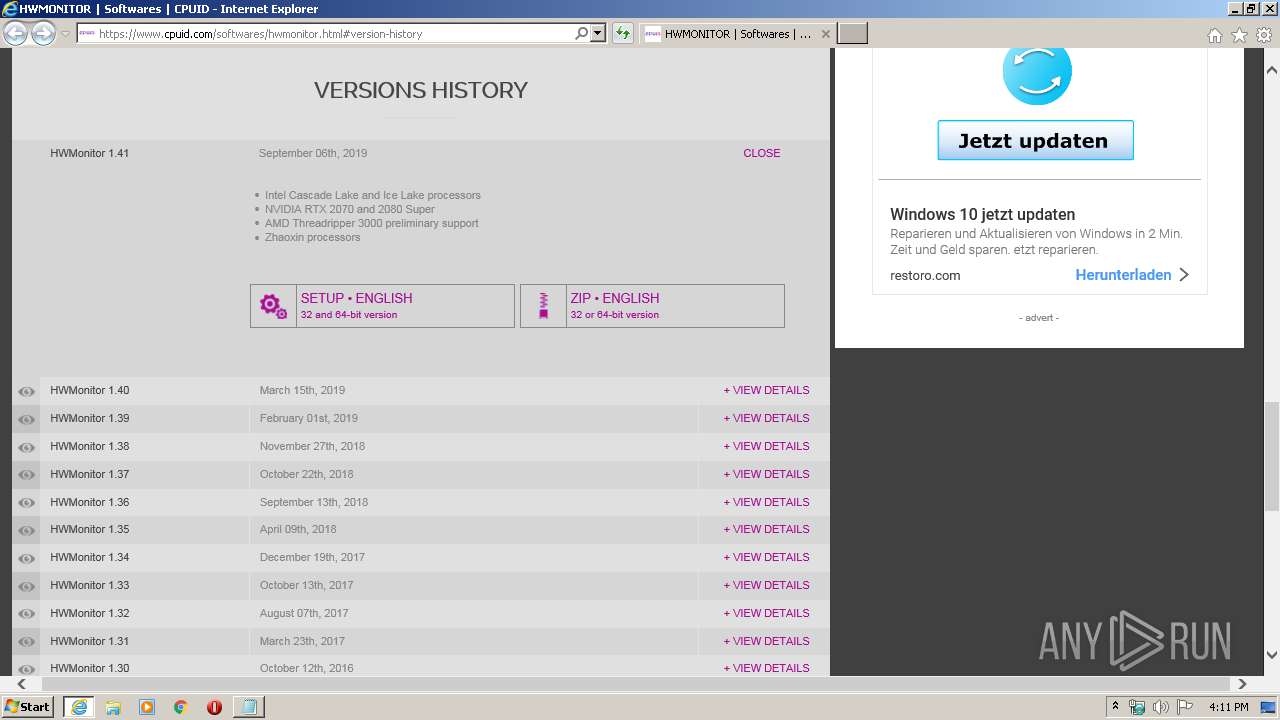Toggle the eye icon for HWMonitor 1.33

coord(27,586)
